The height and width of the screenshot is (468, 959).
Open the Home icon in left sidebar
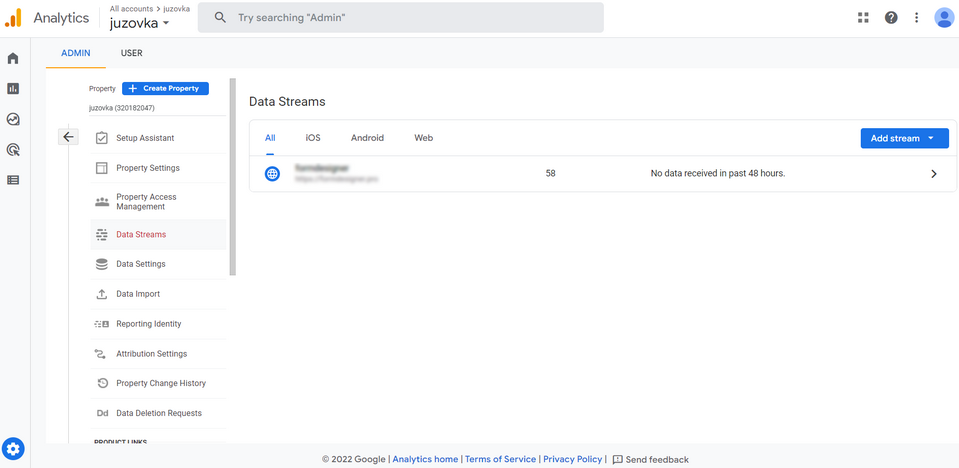[13, 58]
